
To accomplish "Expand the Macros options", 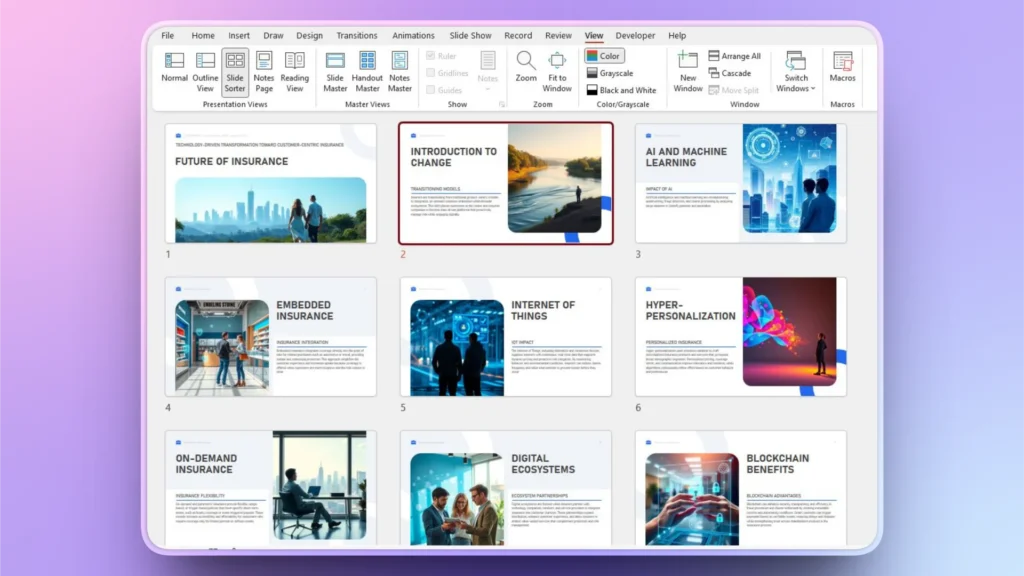I will pos(842,70).
